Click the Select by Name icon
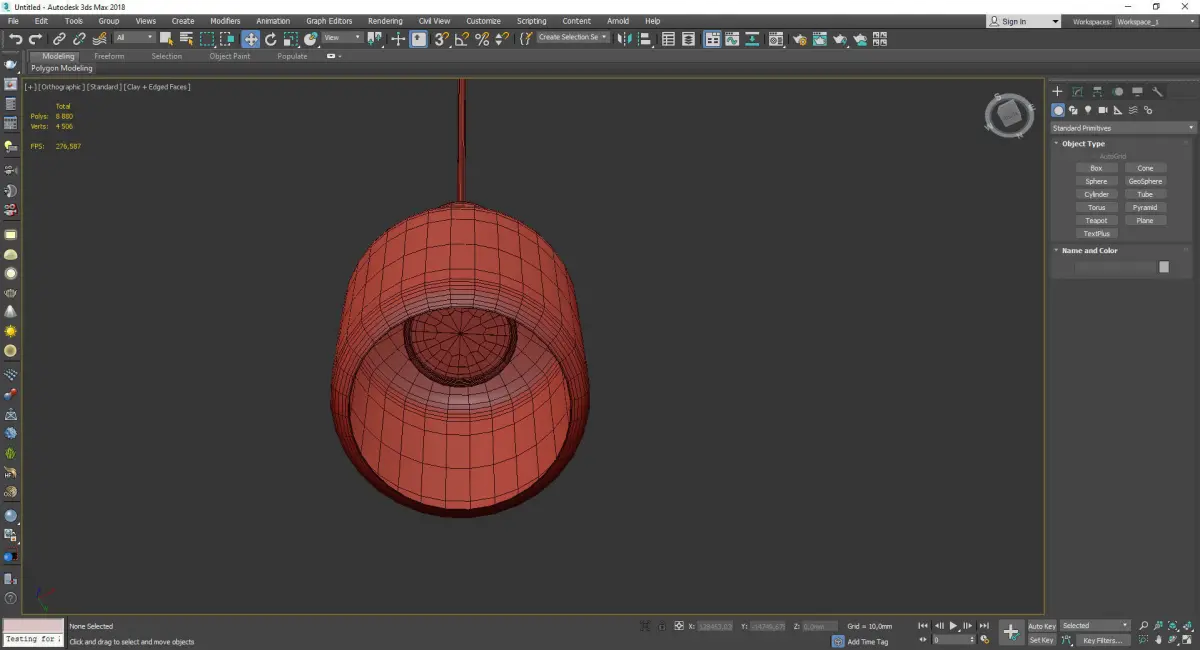The height and width of the screenshot is (650, 1200). click(x=186, y=39)
